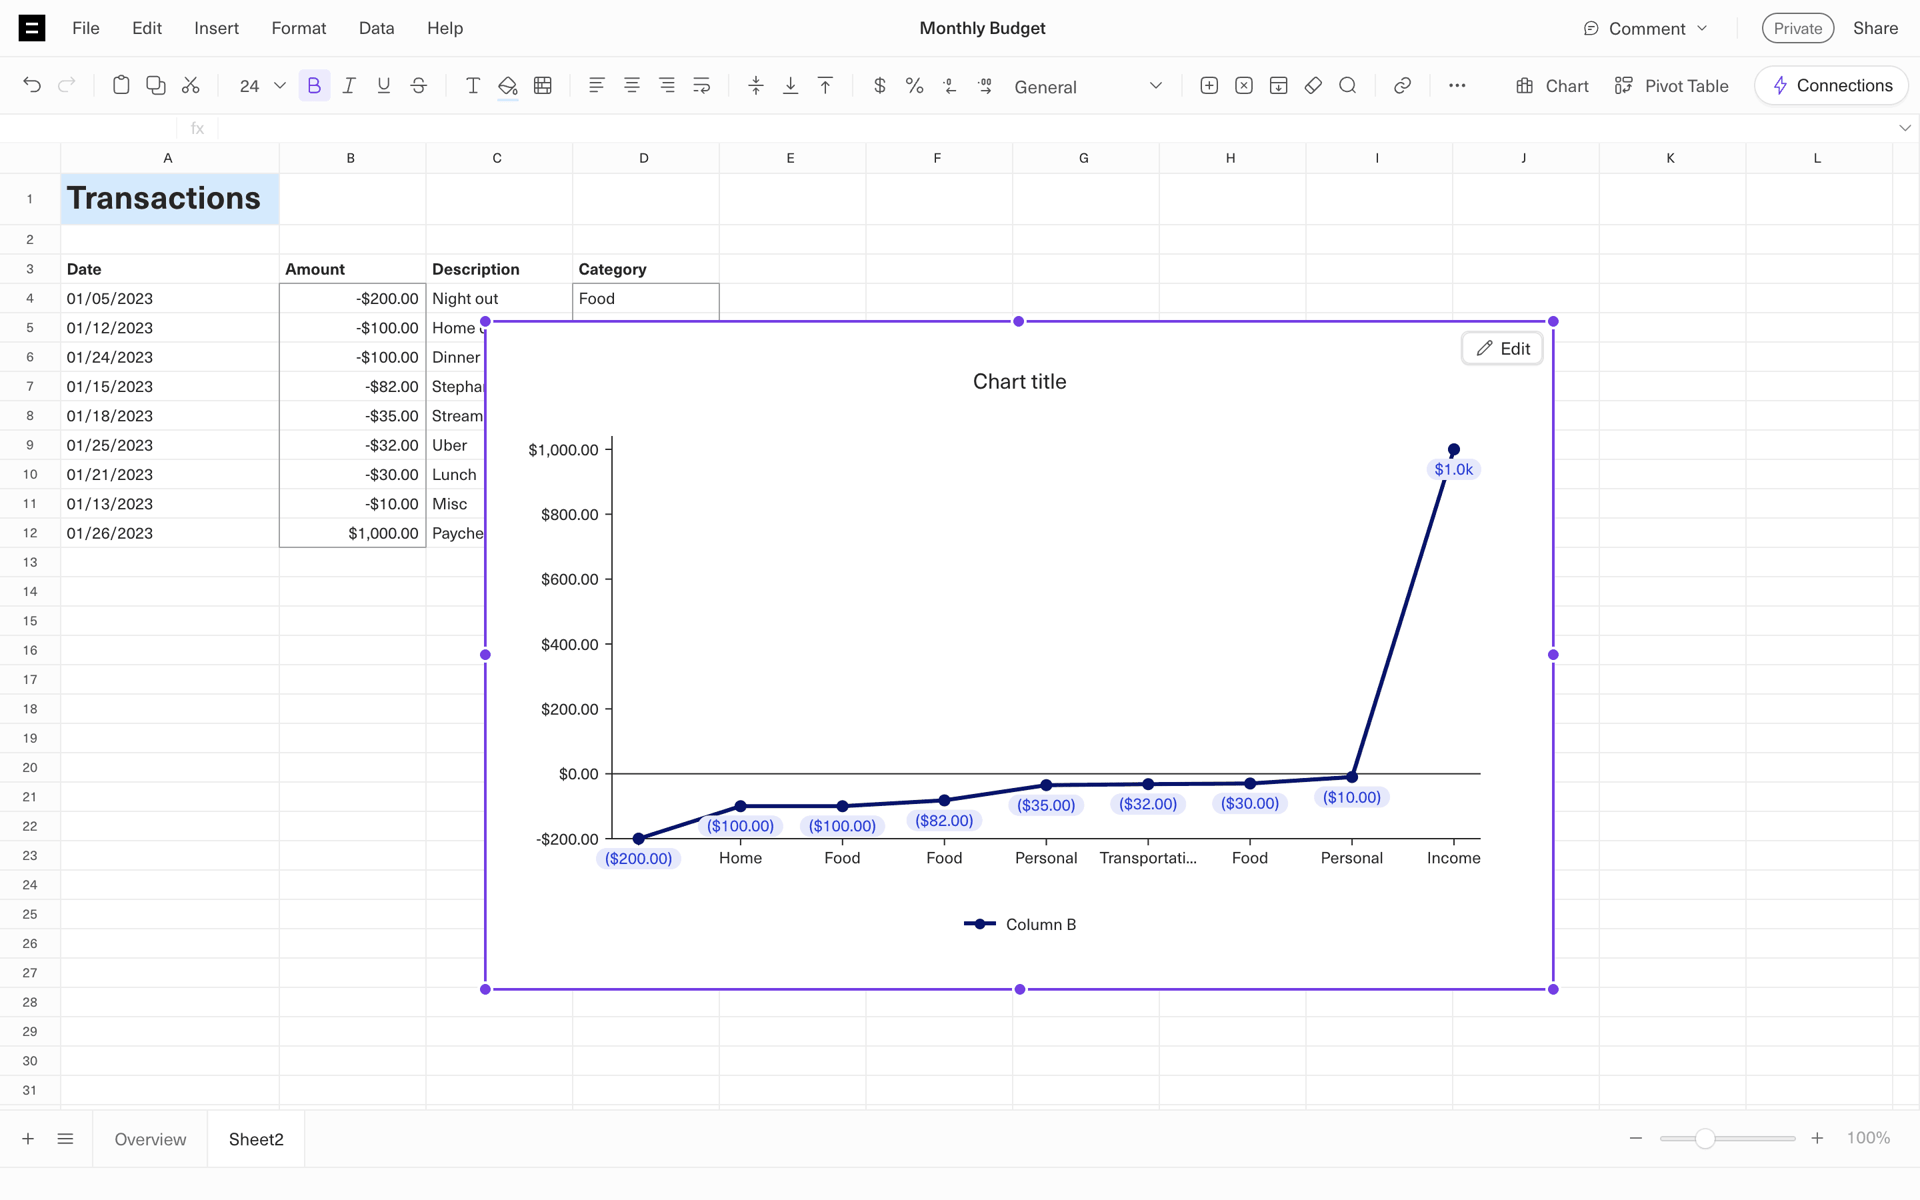Select column B header
Image resolution: width=1920 pixels, height=1200 pixels.
(x=351, y=158)
